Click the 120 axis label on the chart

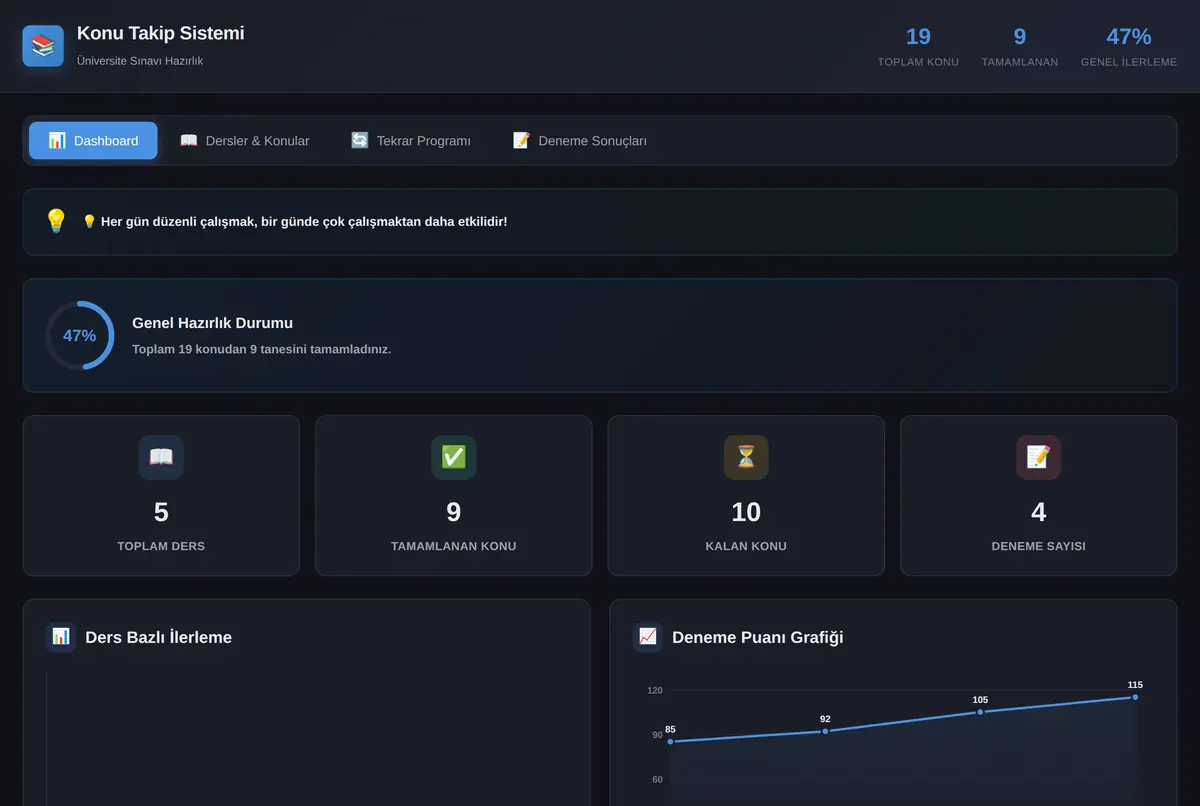click(655, 690)
